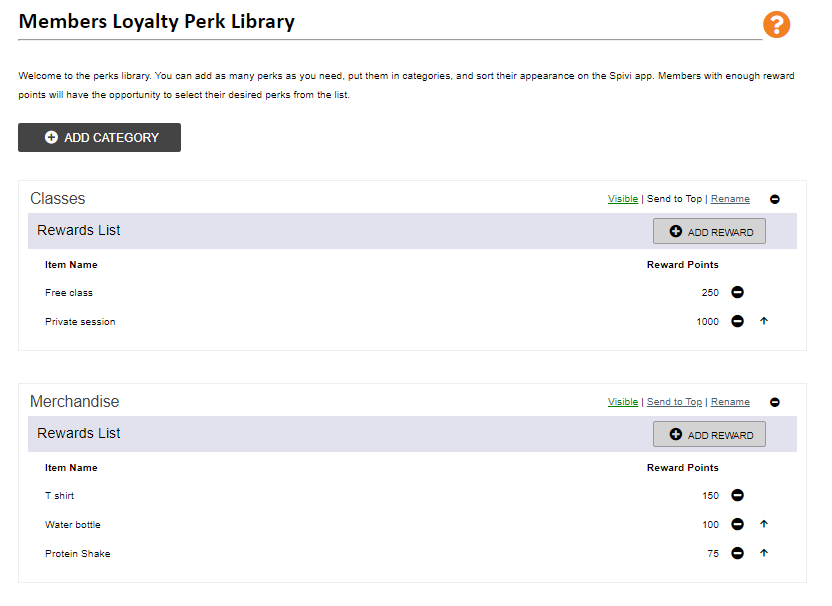Click the Members Loyalty Perk Library title
832x606 pixels.
click(157, 22)
